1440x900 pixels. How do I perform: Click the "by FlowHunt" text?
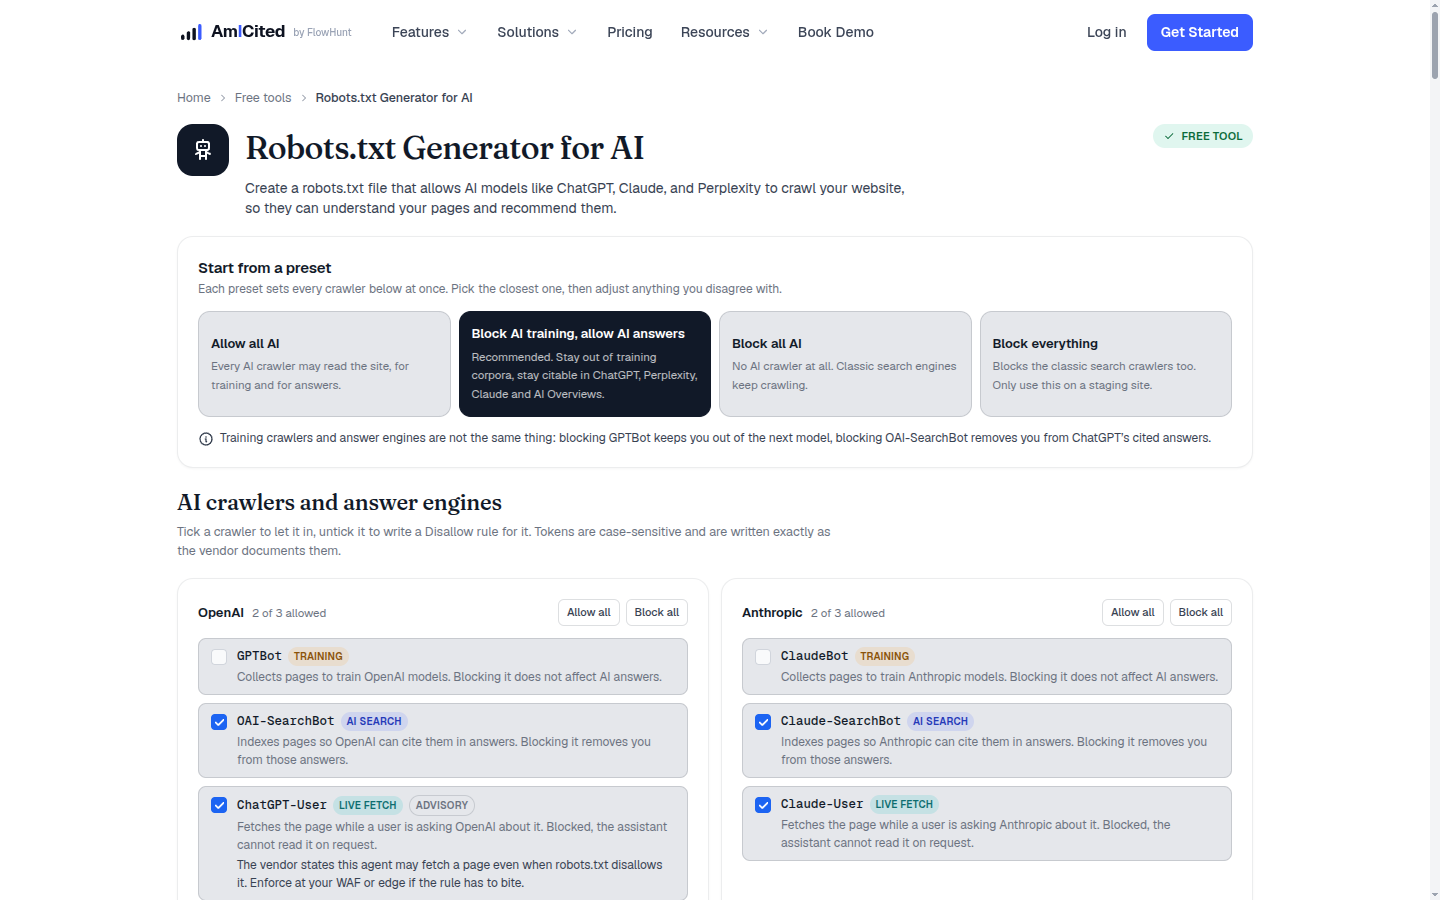[322, 33]
